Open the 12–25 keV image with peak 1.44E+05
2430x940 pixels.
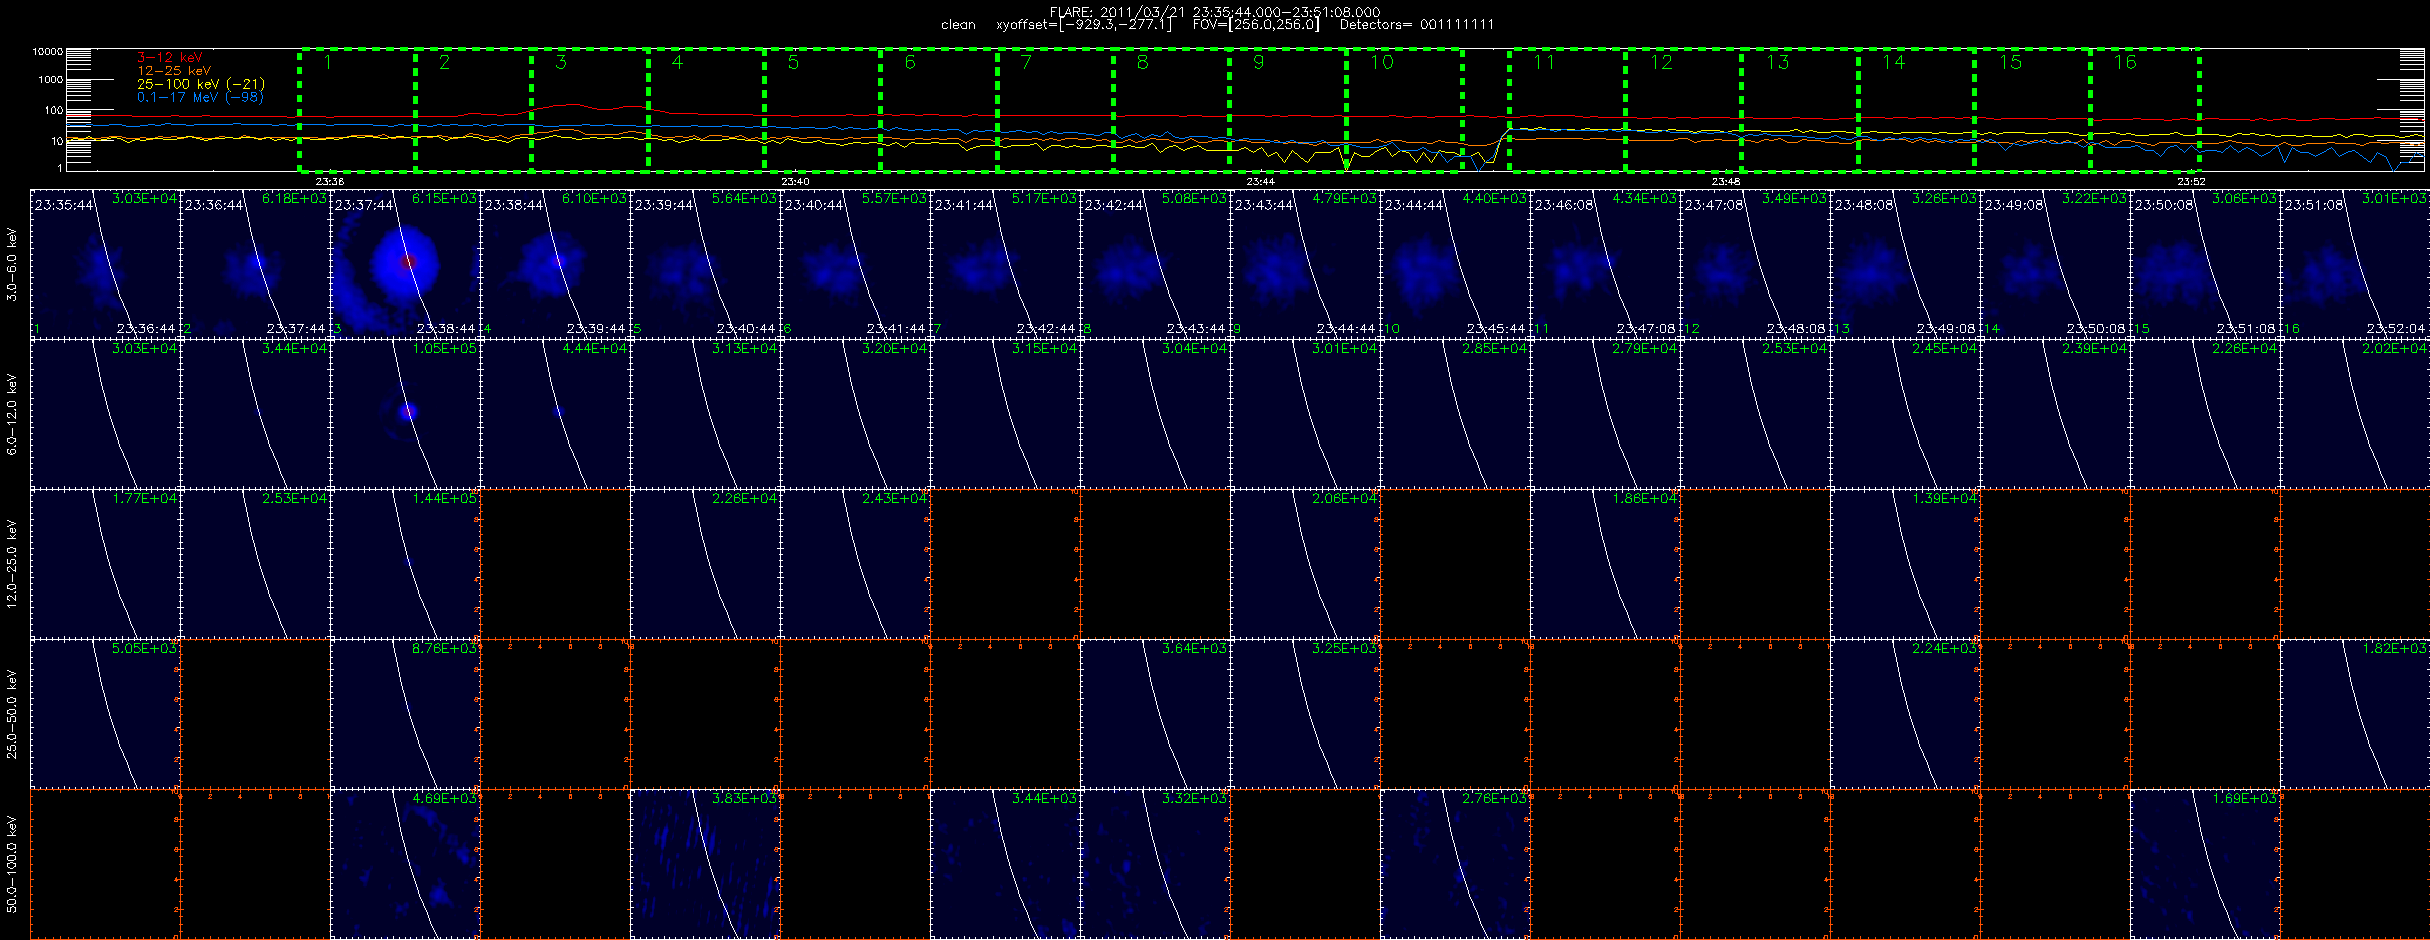pos(406,564)
